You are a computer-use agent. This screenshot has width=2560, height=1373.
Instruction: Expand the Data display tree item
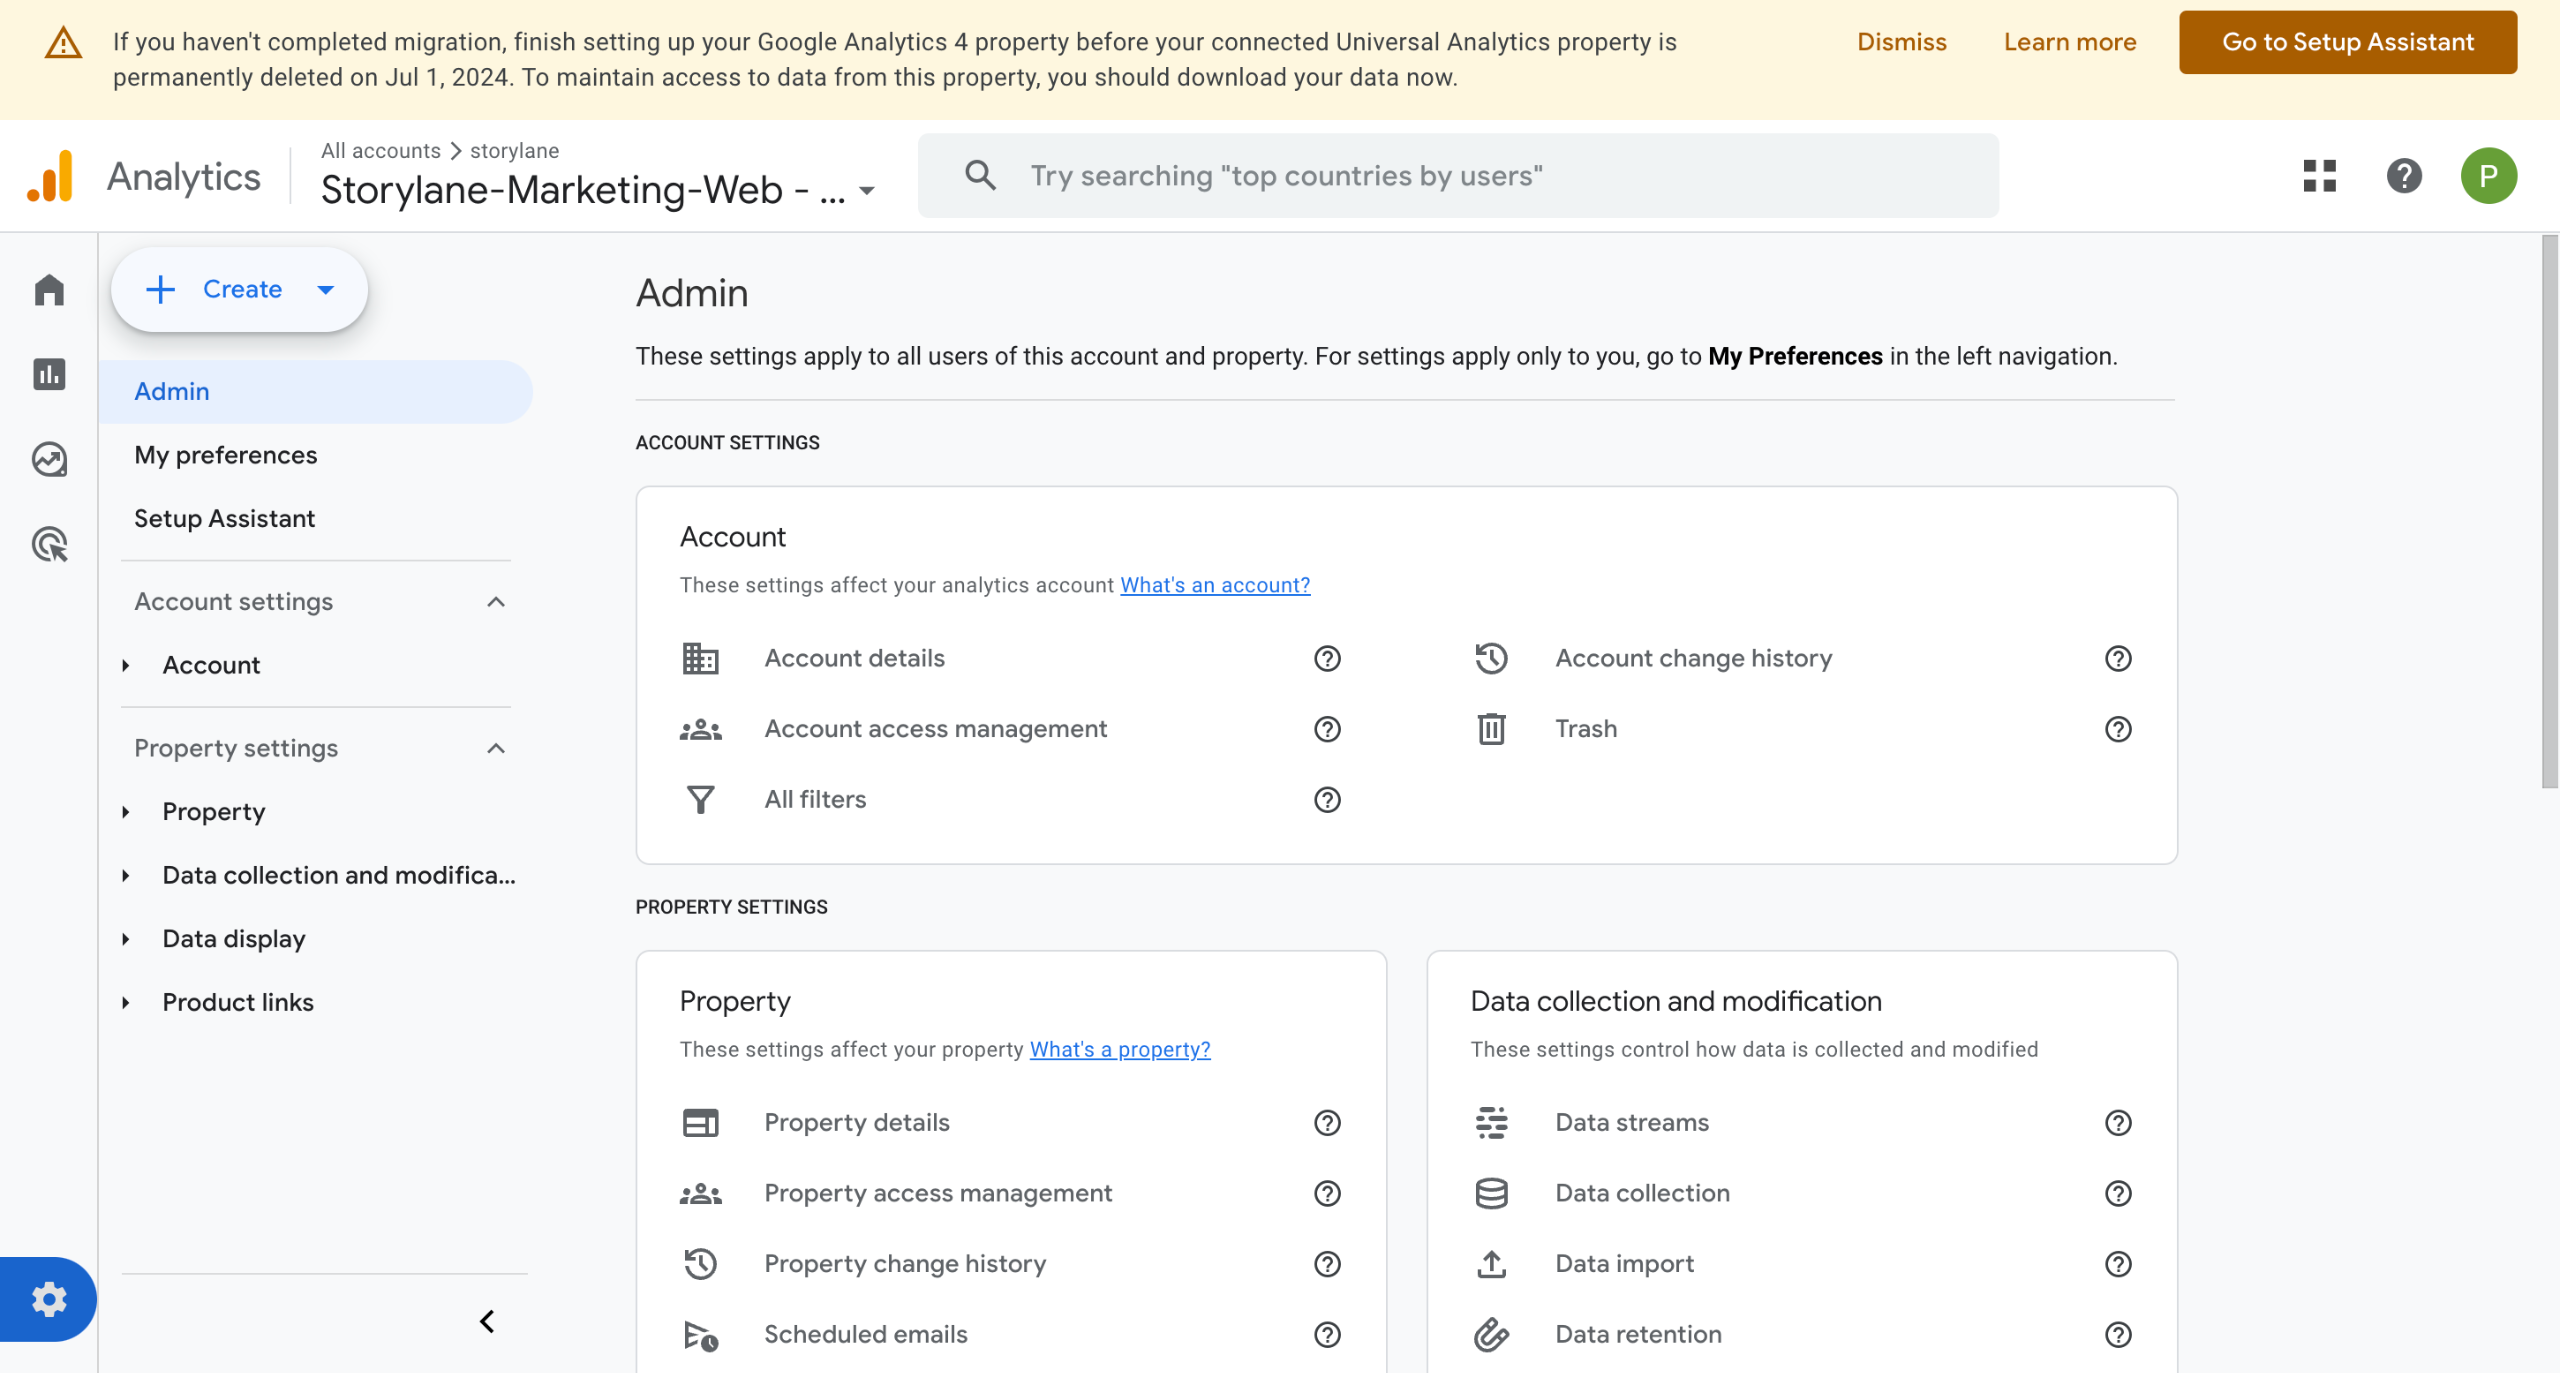[x=126, y=939]
